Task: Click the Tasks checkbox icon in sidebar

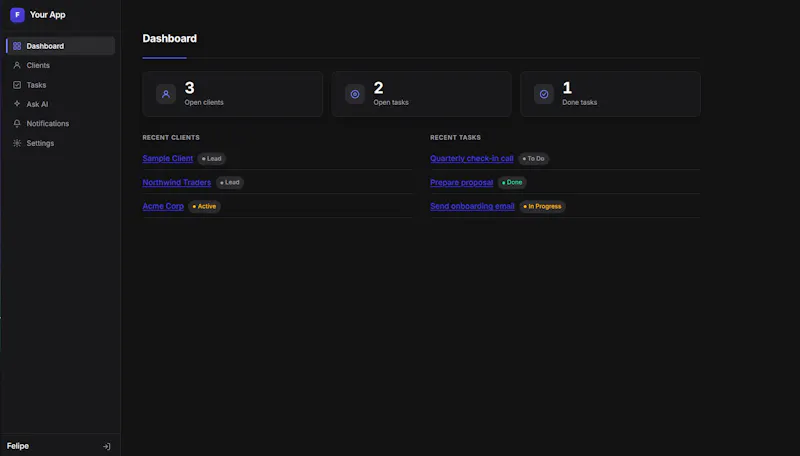Action: click(x=17, y=85)
